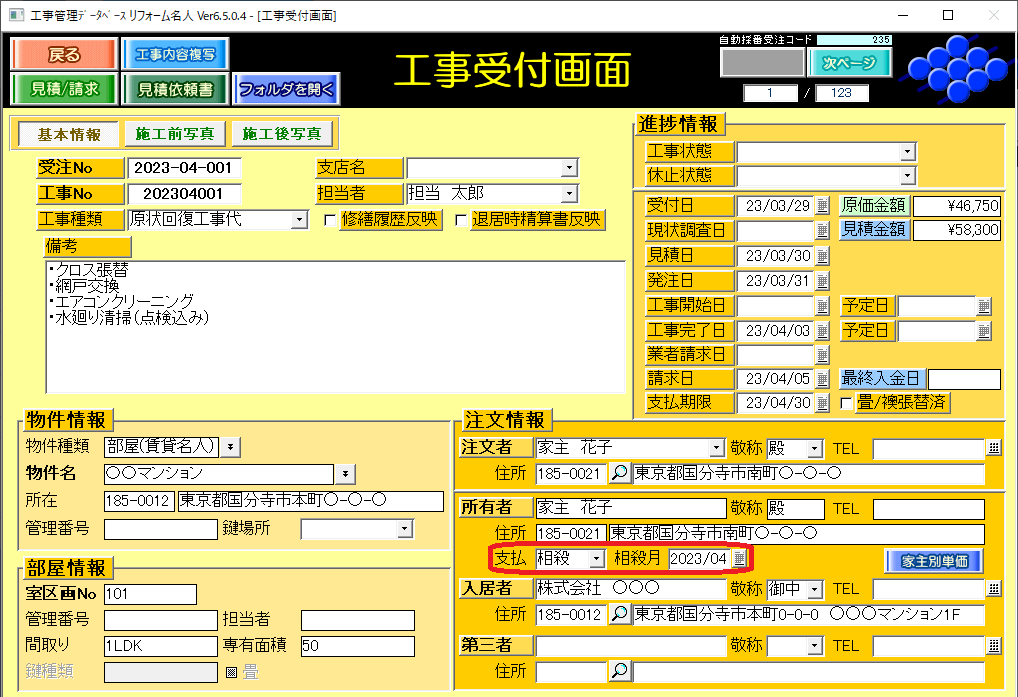
Task: Open the 担当者 dropdown list
Action: coord(569,194)
